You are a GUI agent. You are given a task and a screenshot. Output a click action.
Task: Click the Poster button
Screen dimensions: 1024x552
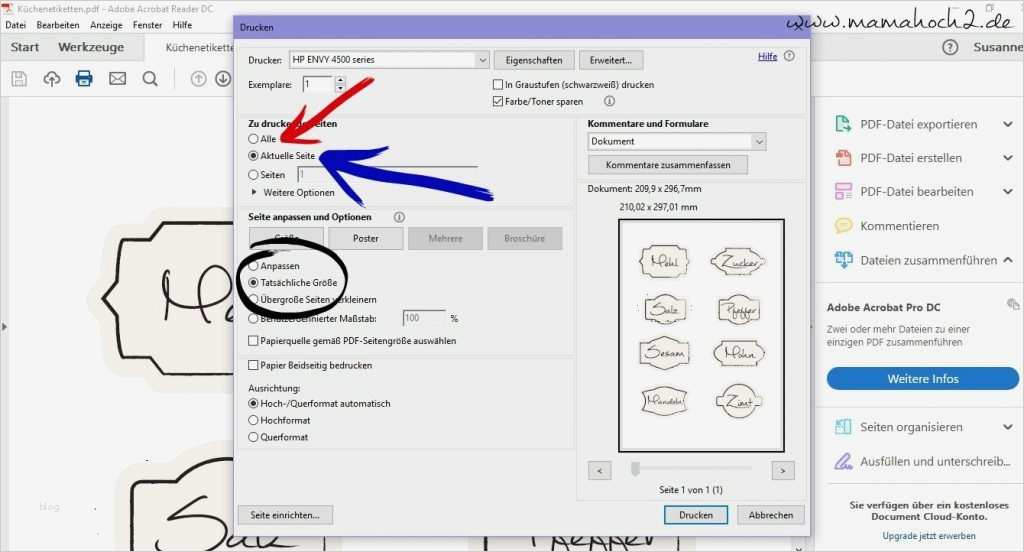(x=366, y=238)
